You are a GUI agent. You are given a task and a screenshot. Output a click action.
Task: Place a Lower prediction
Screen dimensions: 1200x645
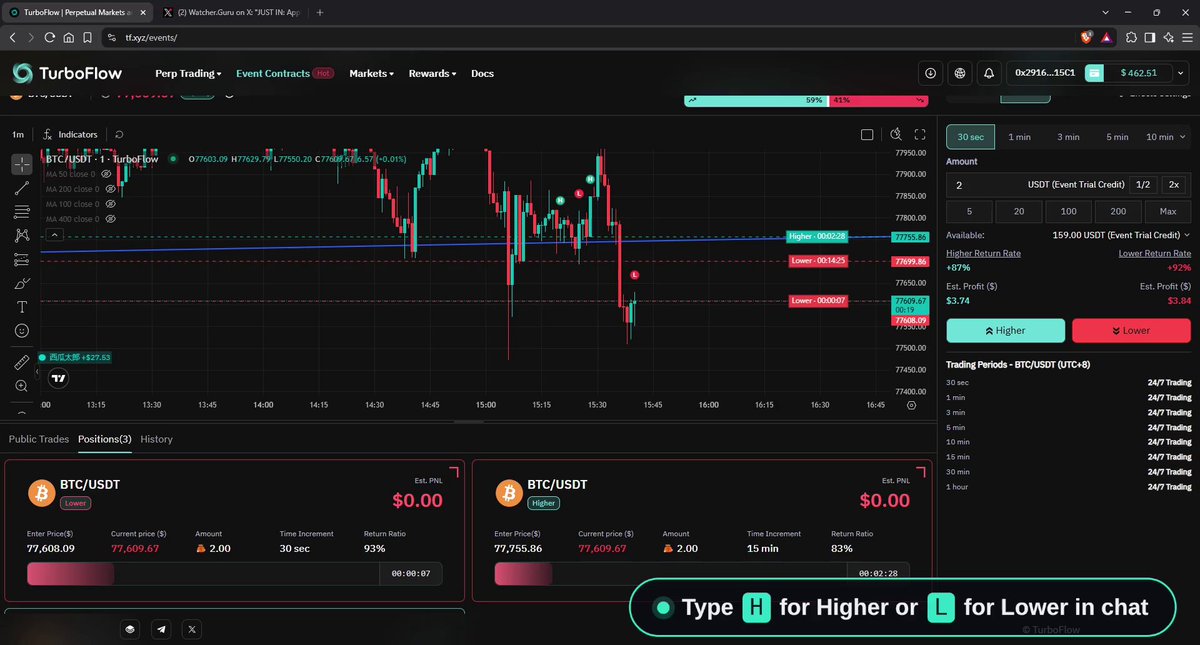pos(1131,331)
